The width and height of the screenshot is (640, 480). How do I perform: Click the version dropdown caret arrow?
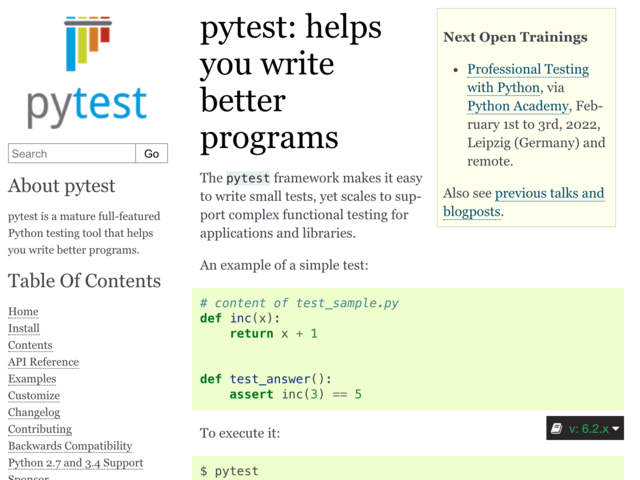pos(616,429)
